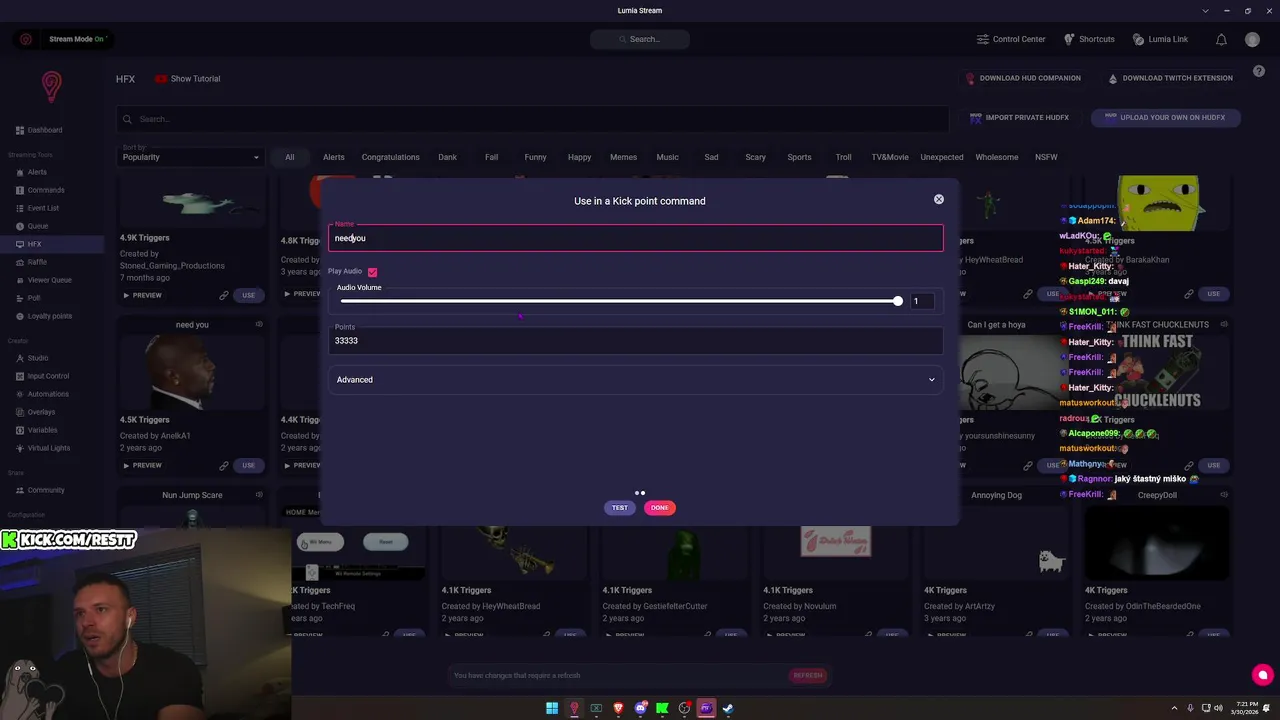Click the Audio Volume slider handle

point(898,301)
